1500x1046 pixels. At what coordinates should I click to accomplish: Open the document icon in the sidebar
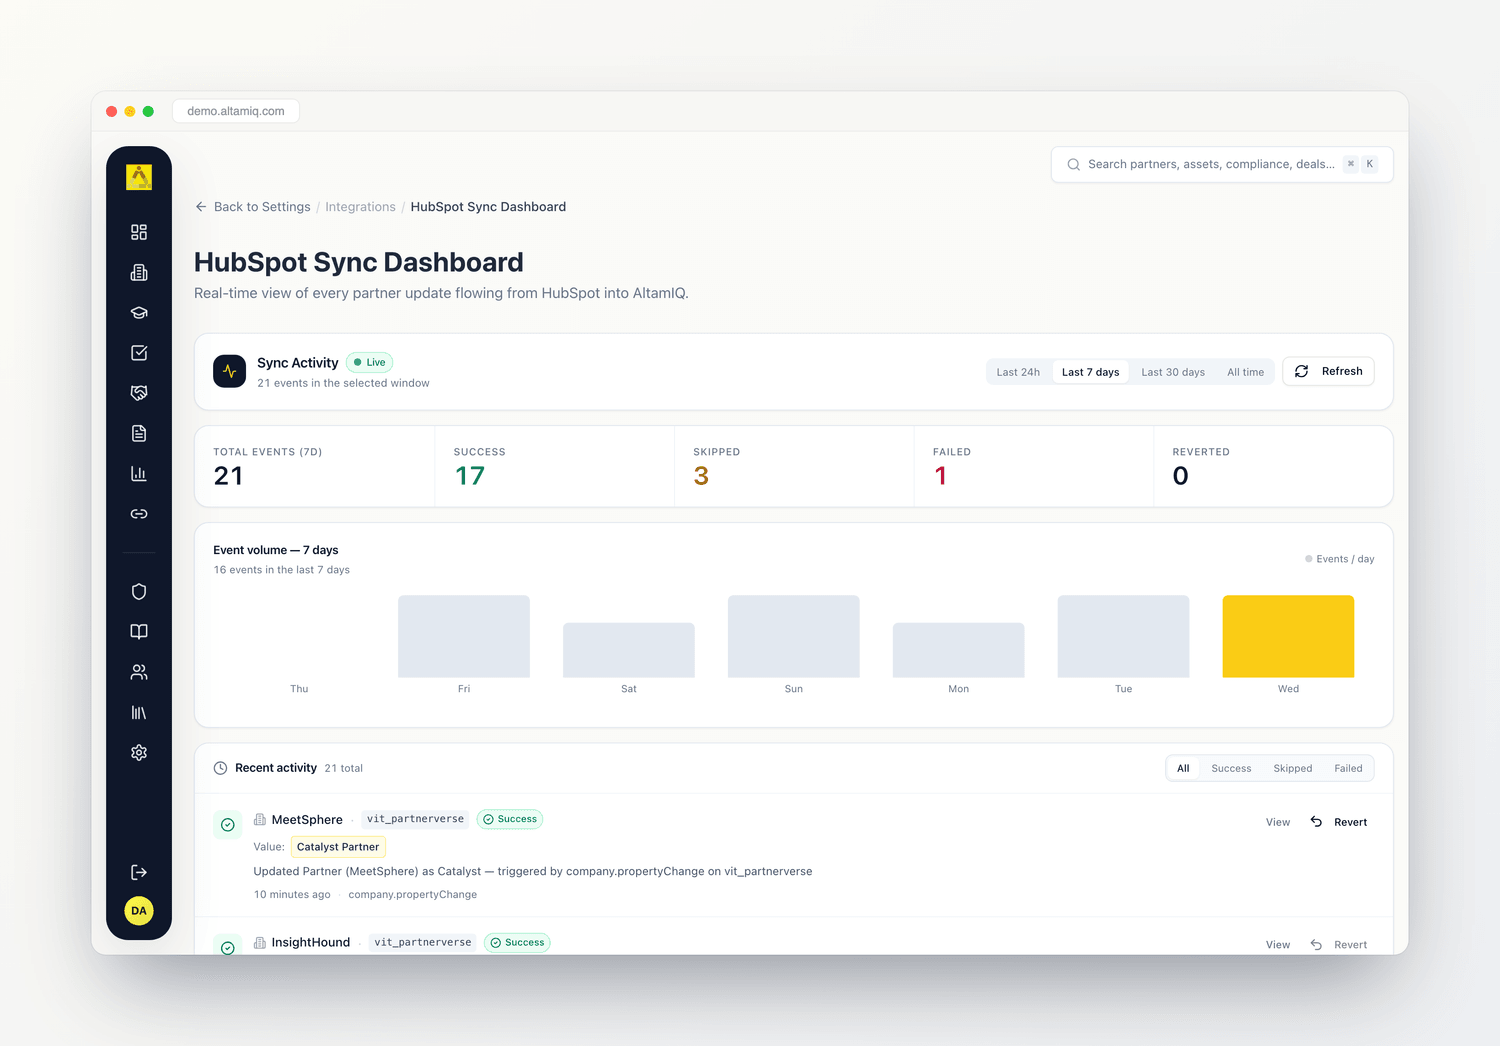tap(139, 433)
